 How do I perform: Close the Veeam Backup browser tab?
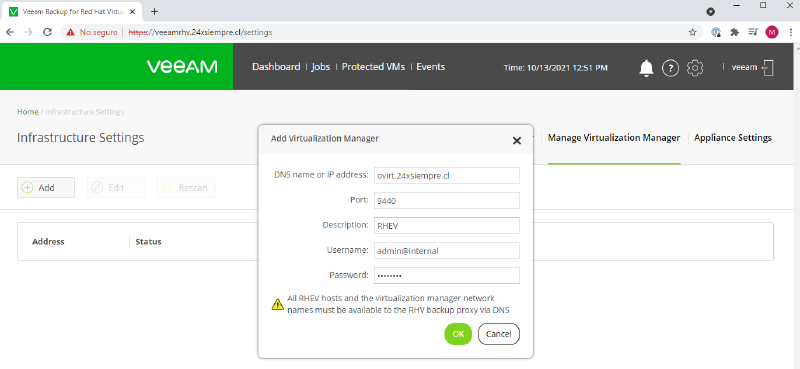click(133, 11)
